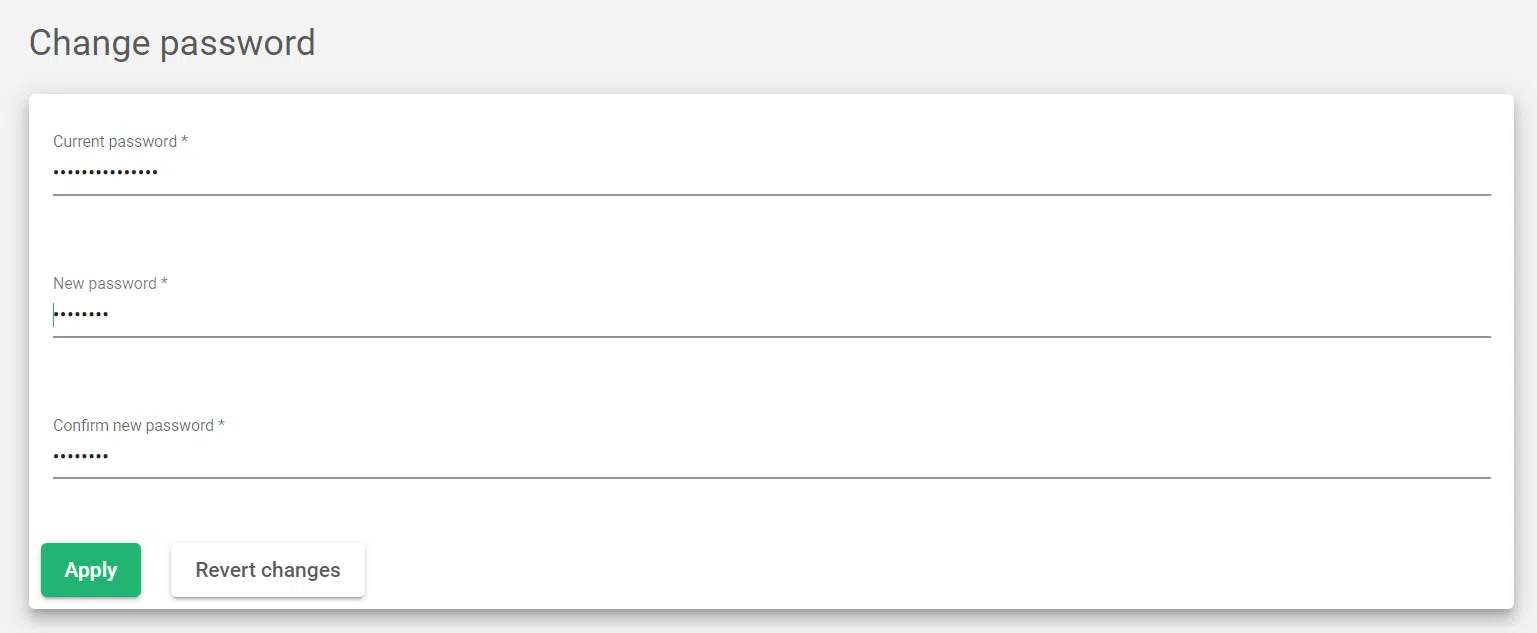The image size is (1537, 633).
Task: Click the New password label
Action: [x=104, y=283]
